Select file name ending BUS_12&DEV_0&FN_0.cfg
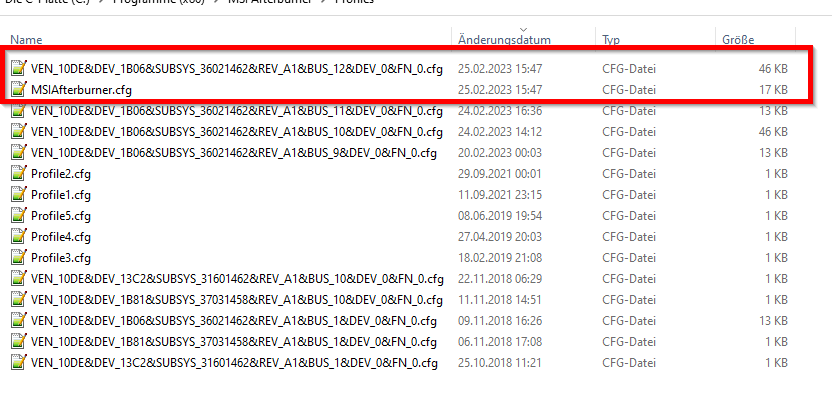 (x=237, y=69)
